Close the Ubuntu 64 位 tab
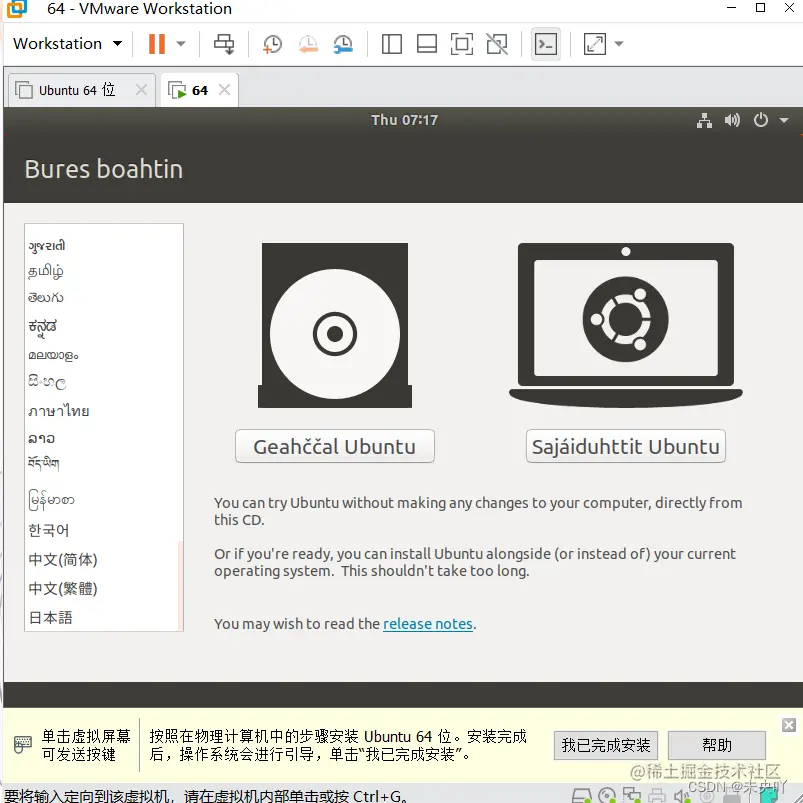 click(x=141, y=90)
